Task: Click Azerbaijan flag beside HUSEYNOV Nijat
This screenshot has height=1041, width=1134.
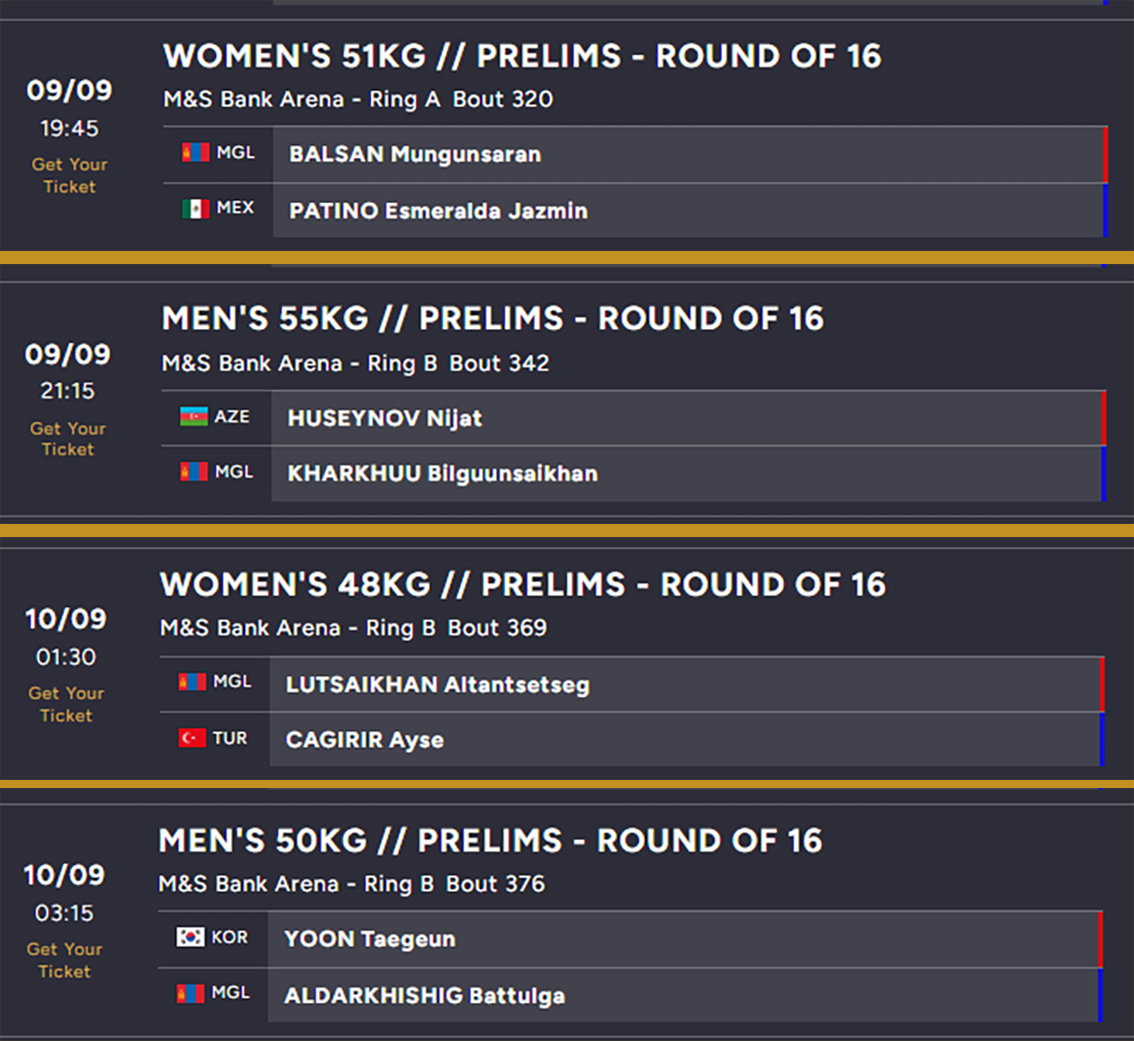Action: coord(194,416)
